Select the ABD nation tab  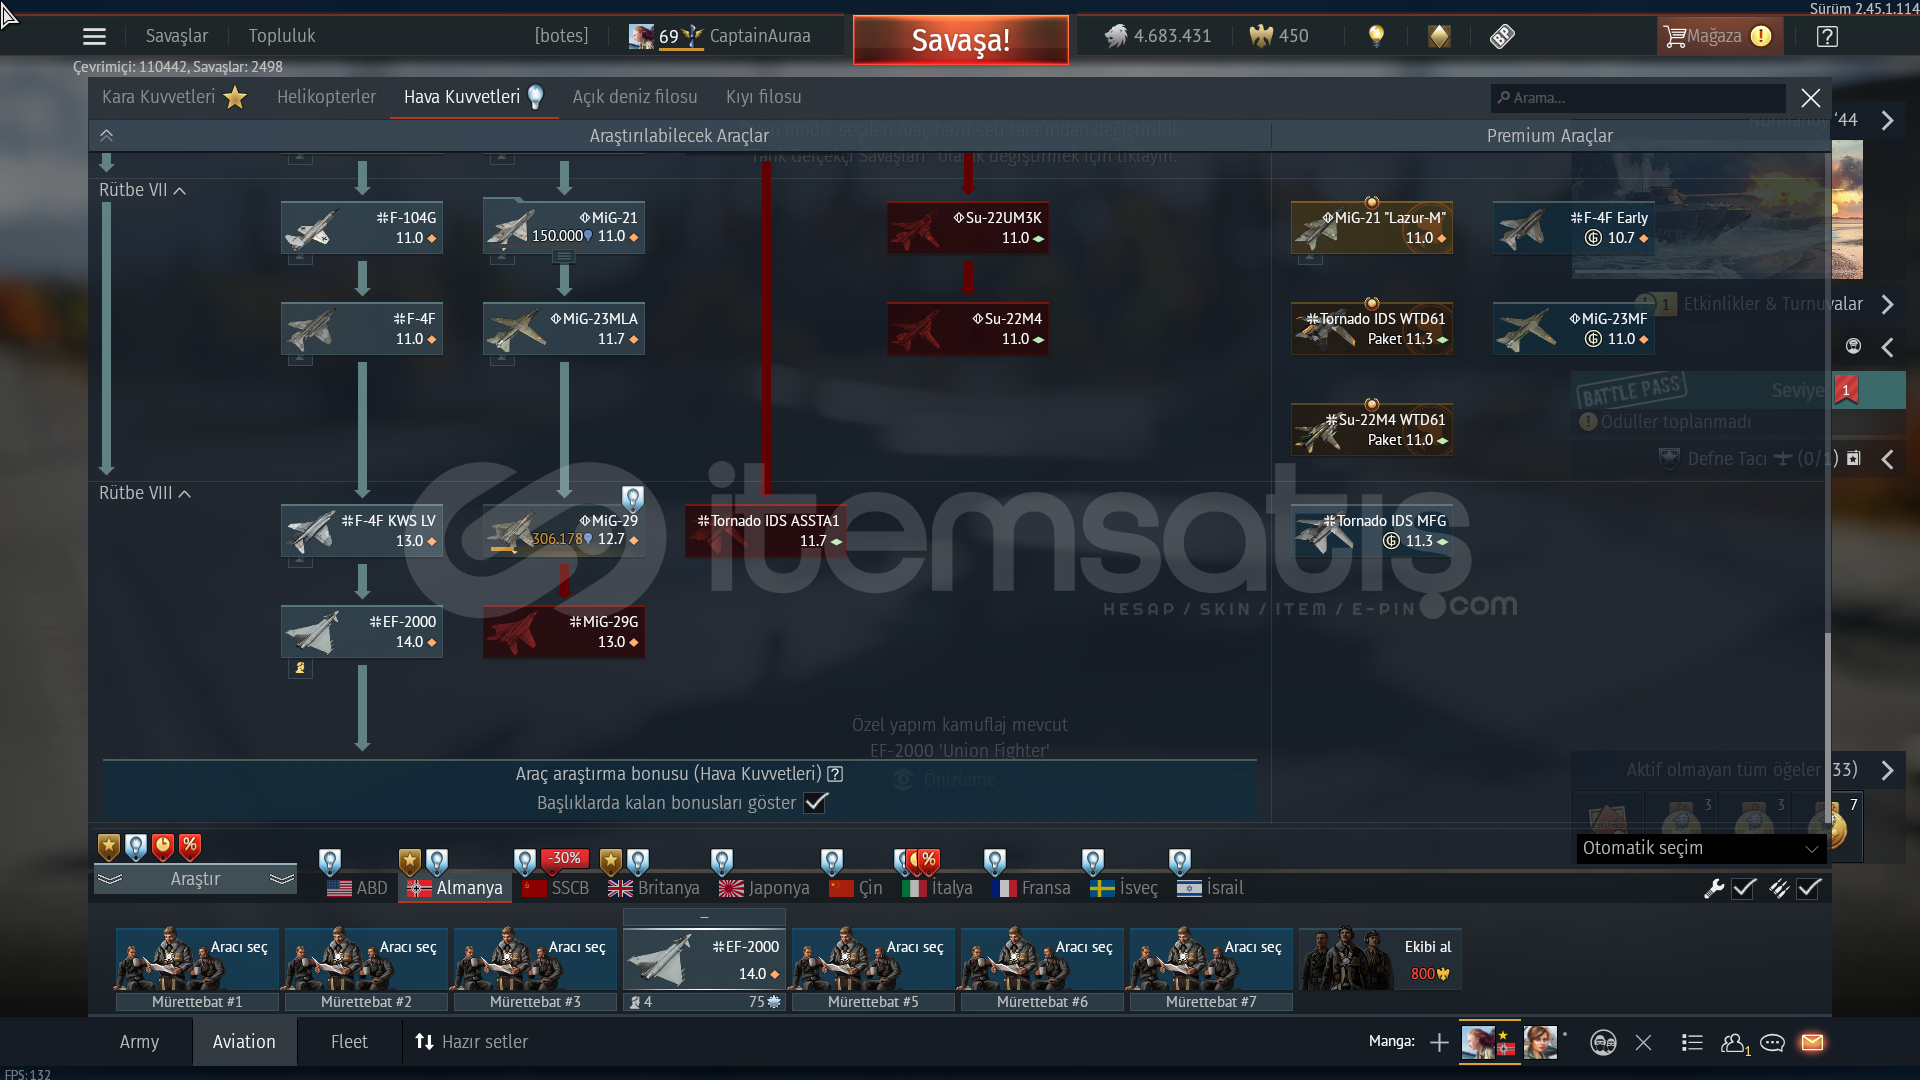(357, 888)
